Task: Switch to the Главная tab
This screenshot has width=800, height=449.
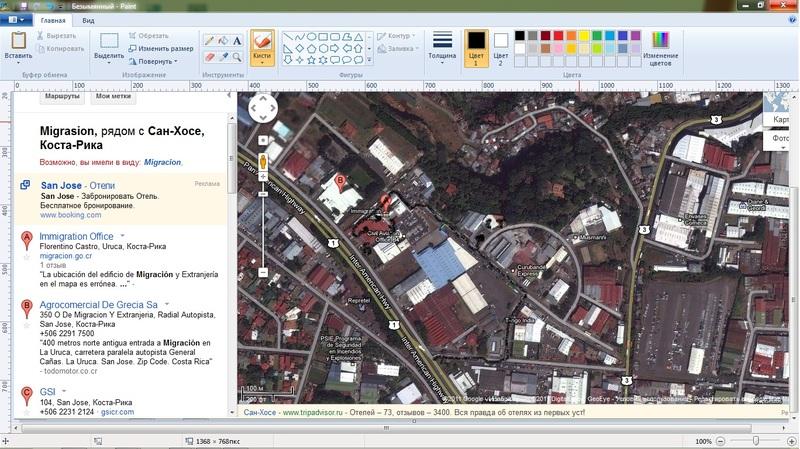Action: click(x=53, y=20)
